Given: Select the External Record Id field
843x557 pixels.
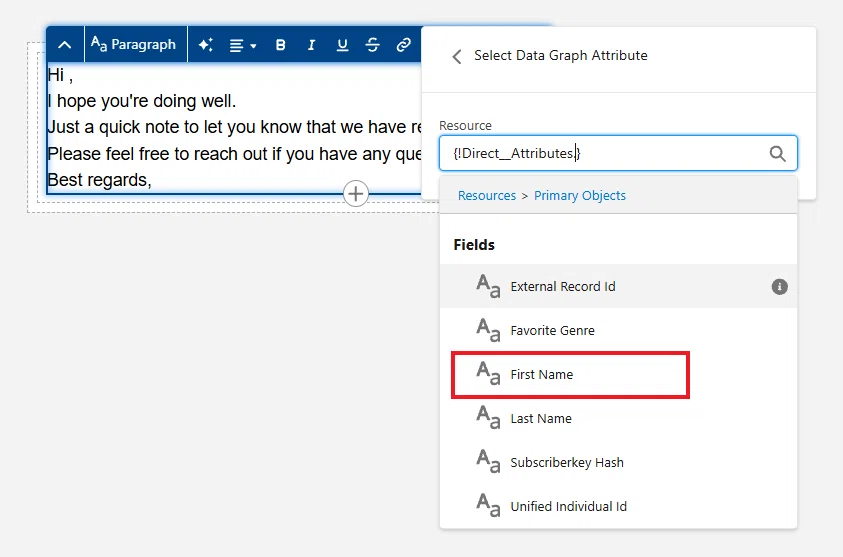Looking at the screenshot, I should 618,286.
